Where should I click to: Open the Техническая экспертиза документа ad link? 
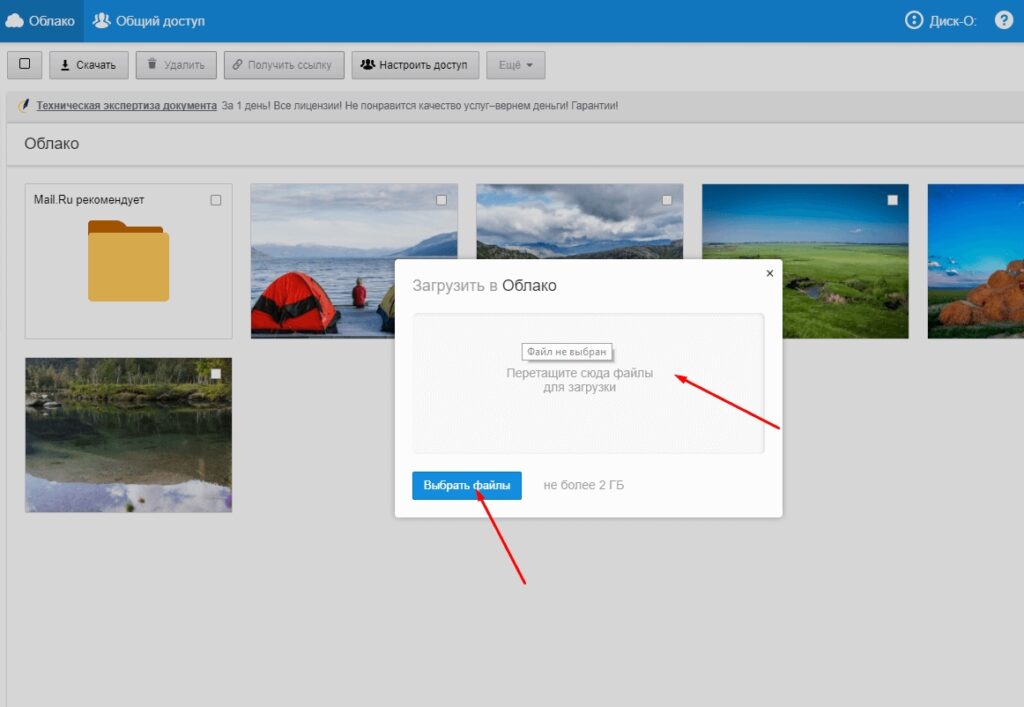(x=126, y=105)
